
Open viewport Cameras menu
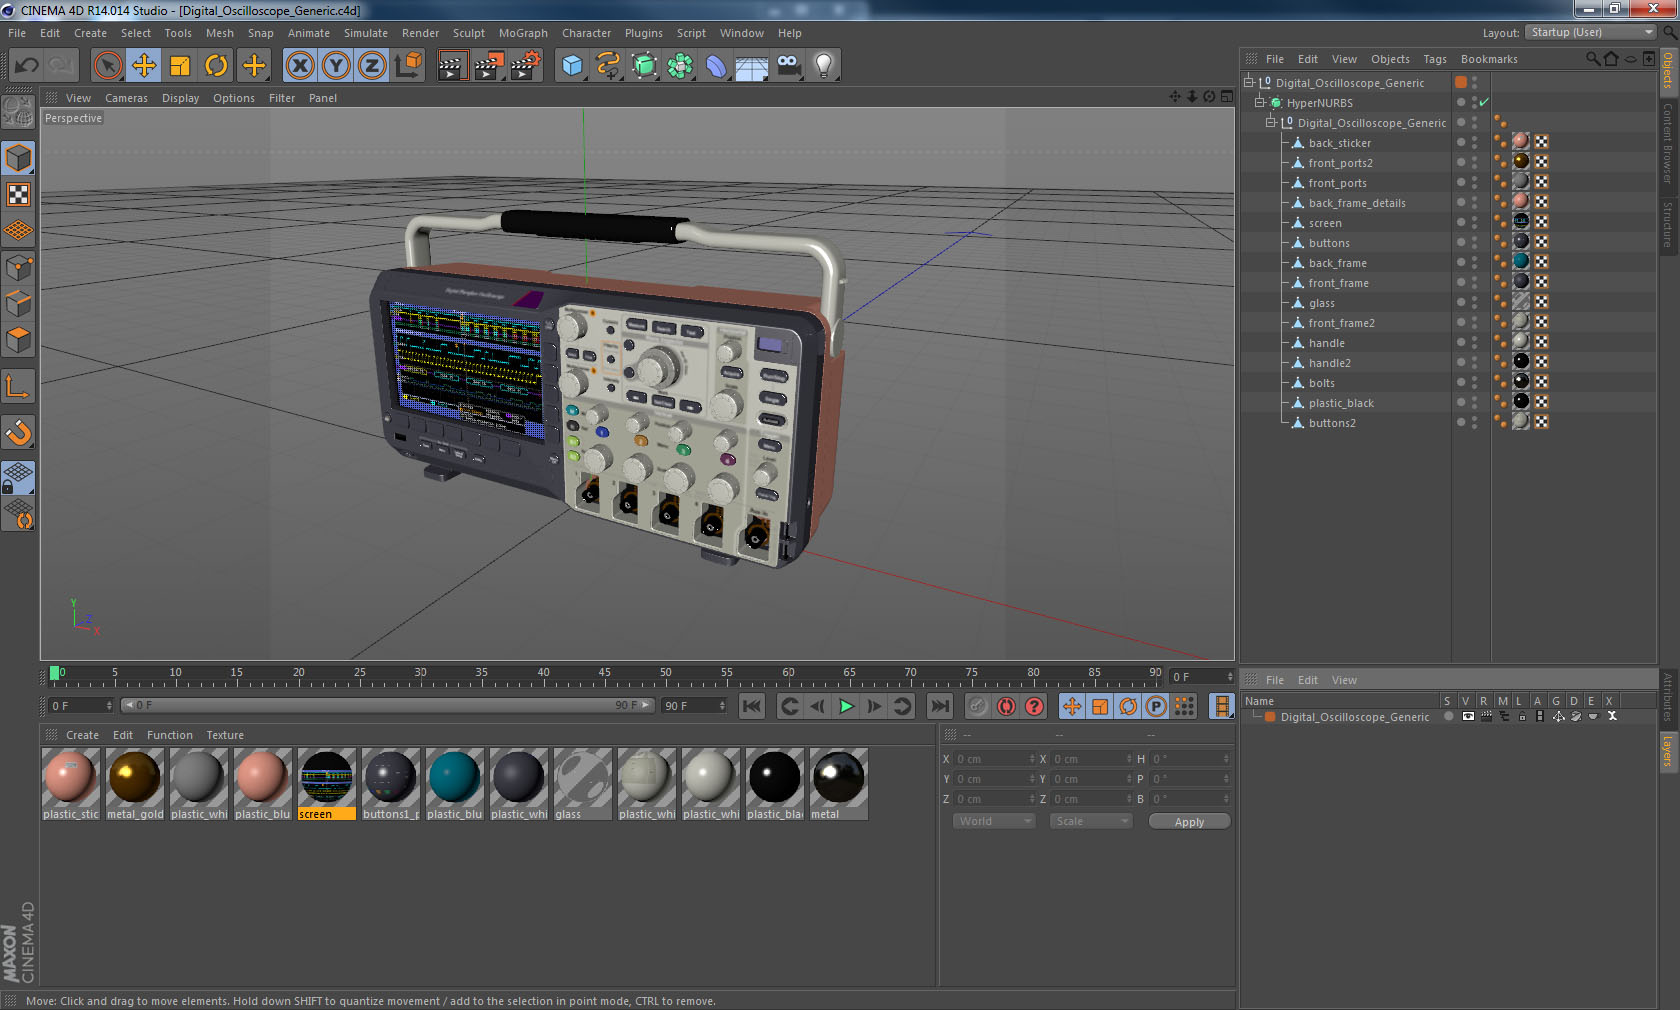(126, 98)
